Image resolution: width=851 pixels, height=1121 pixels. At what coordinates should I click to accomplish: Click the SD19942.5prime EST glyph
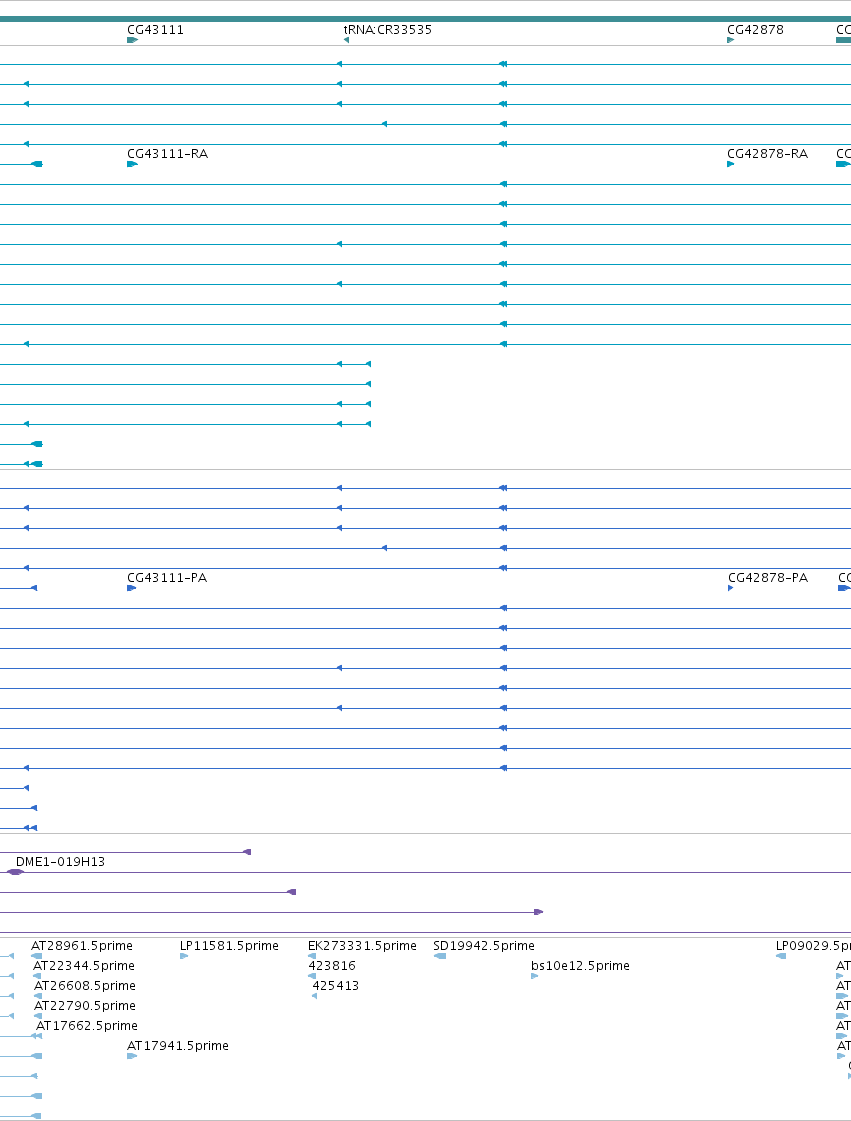[x=440, y=956]
